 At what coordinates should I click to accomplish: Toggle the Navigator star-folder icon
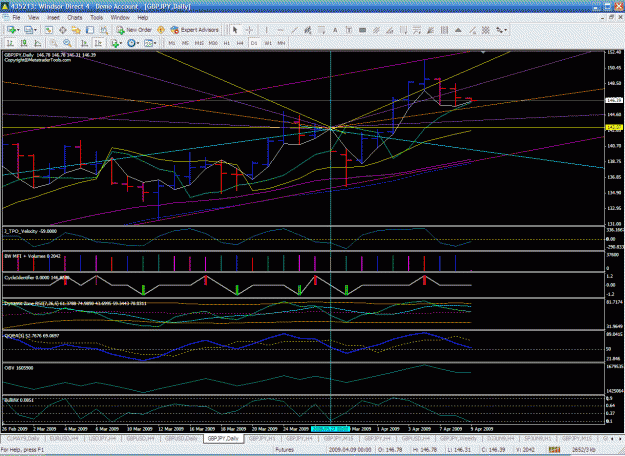point(76,30)
